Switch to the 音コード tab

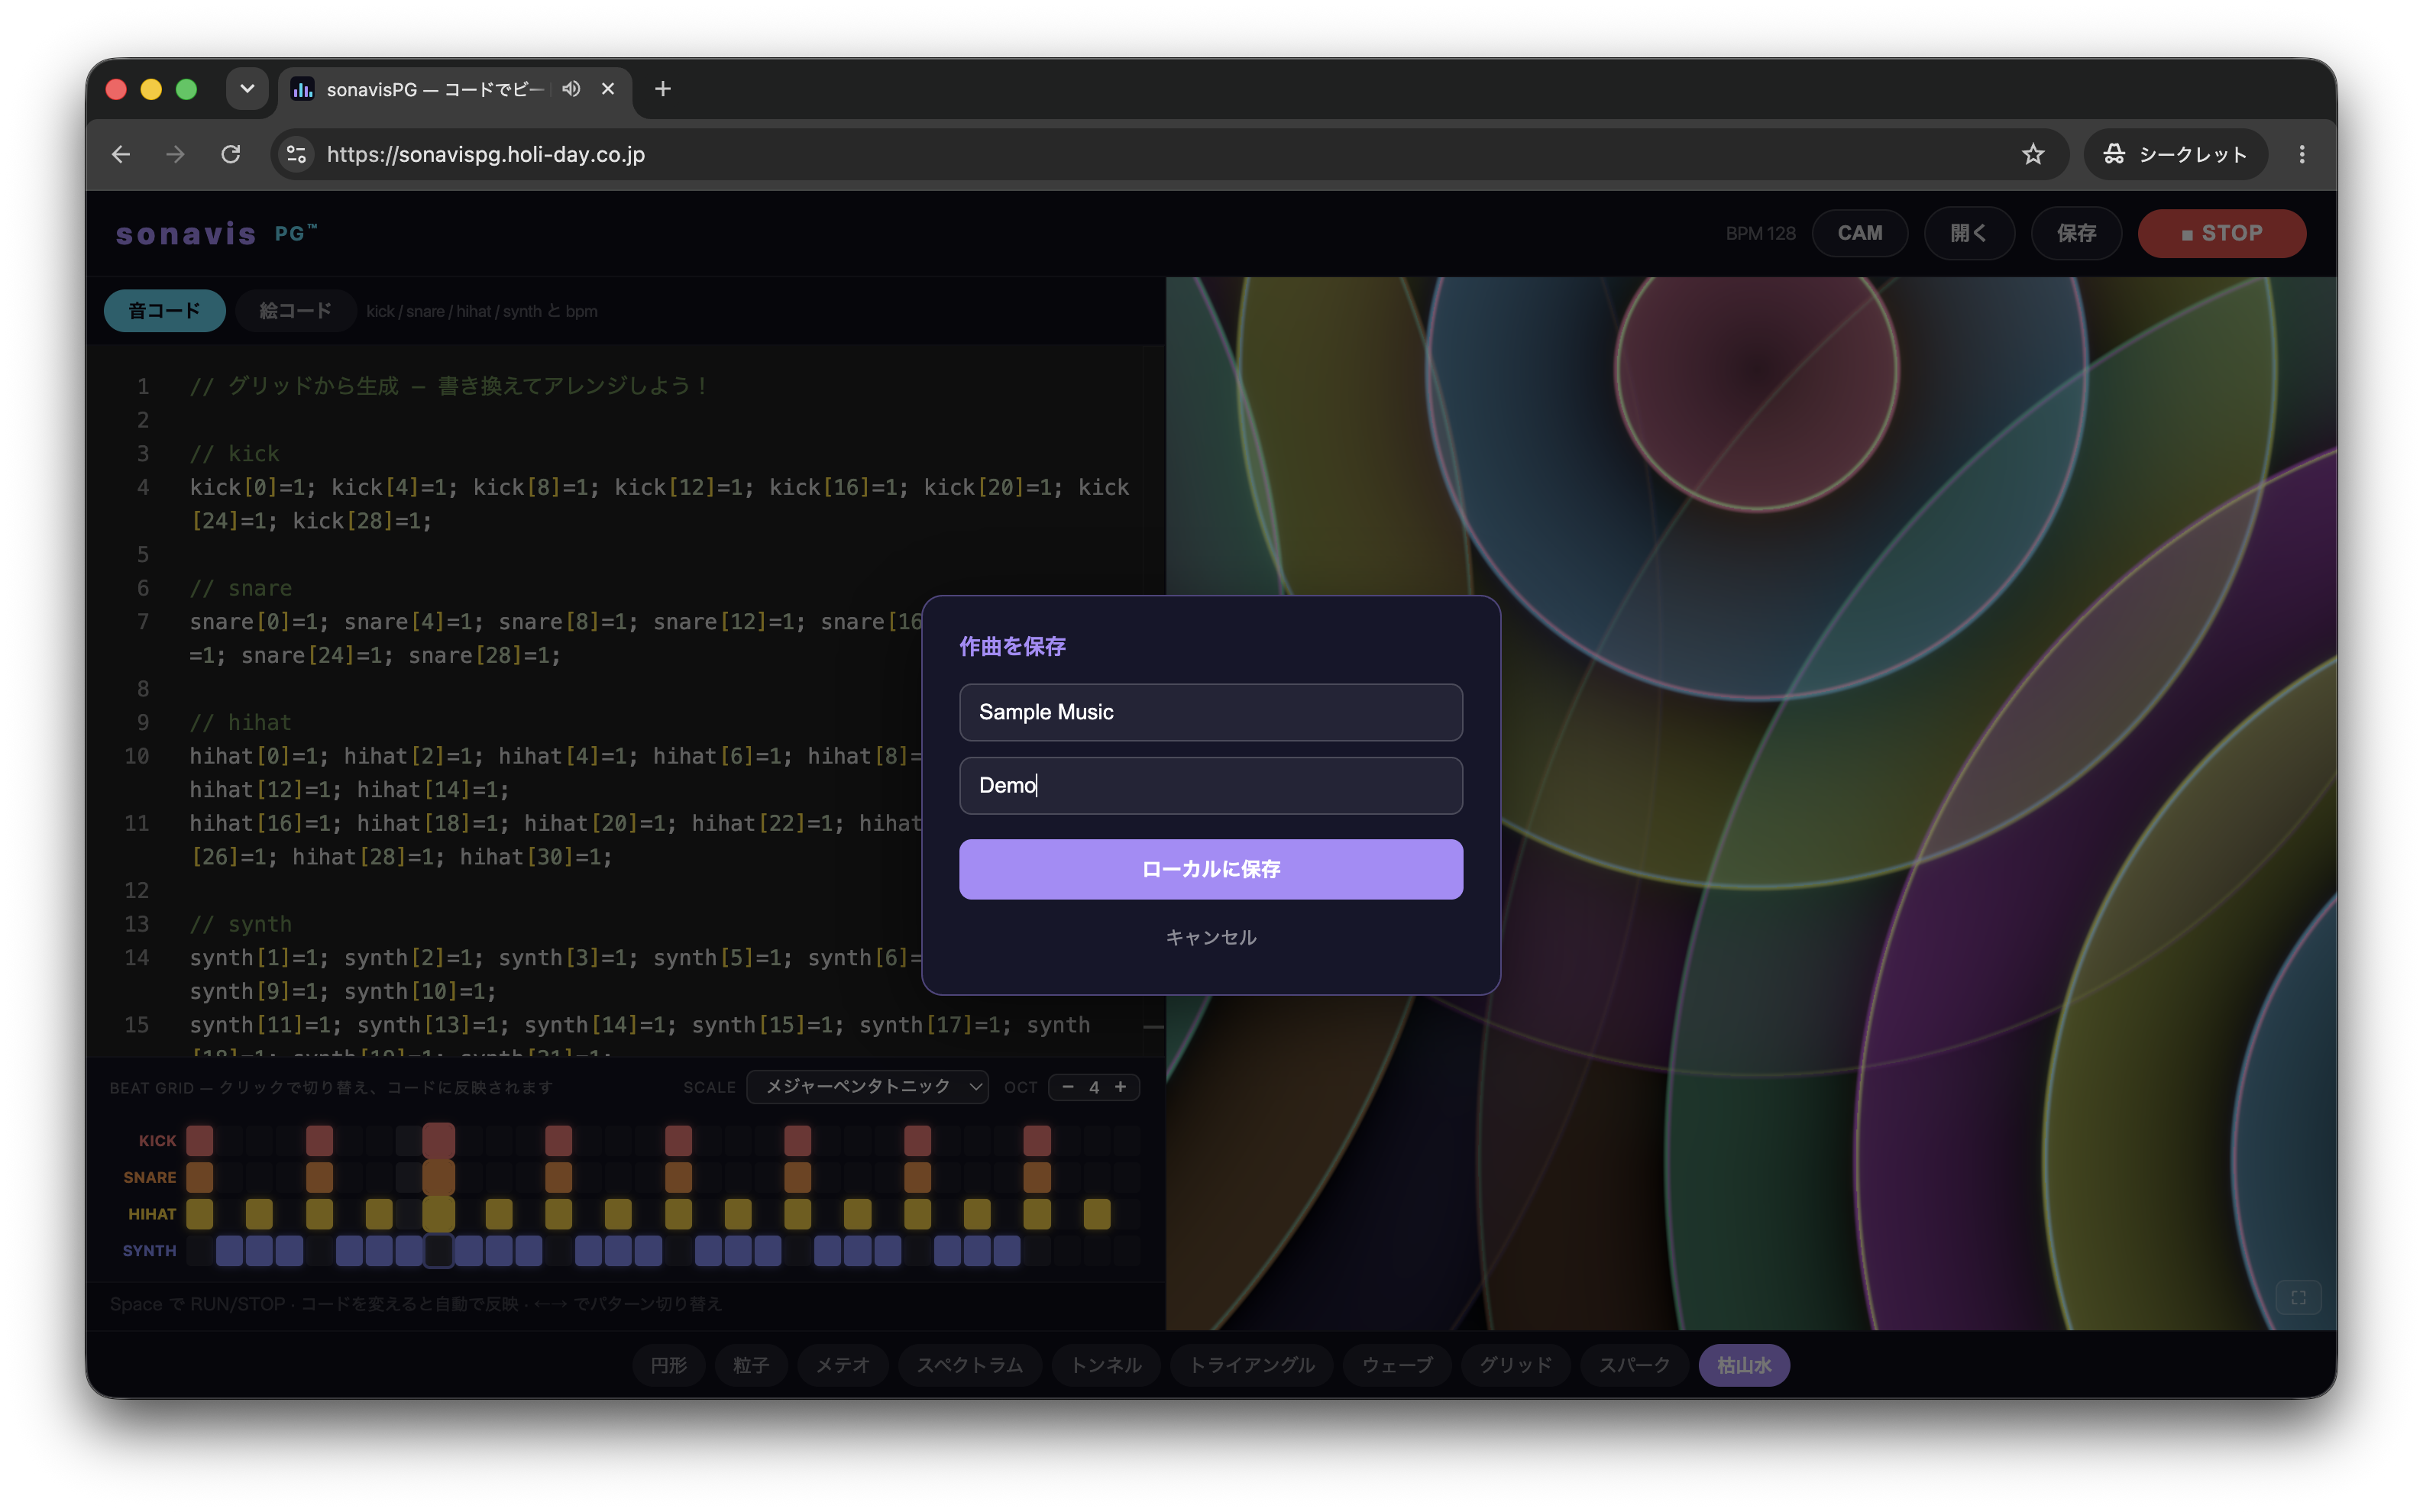coord(164,310)
